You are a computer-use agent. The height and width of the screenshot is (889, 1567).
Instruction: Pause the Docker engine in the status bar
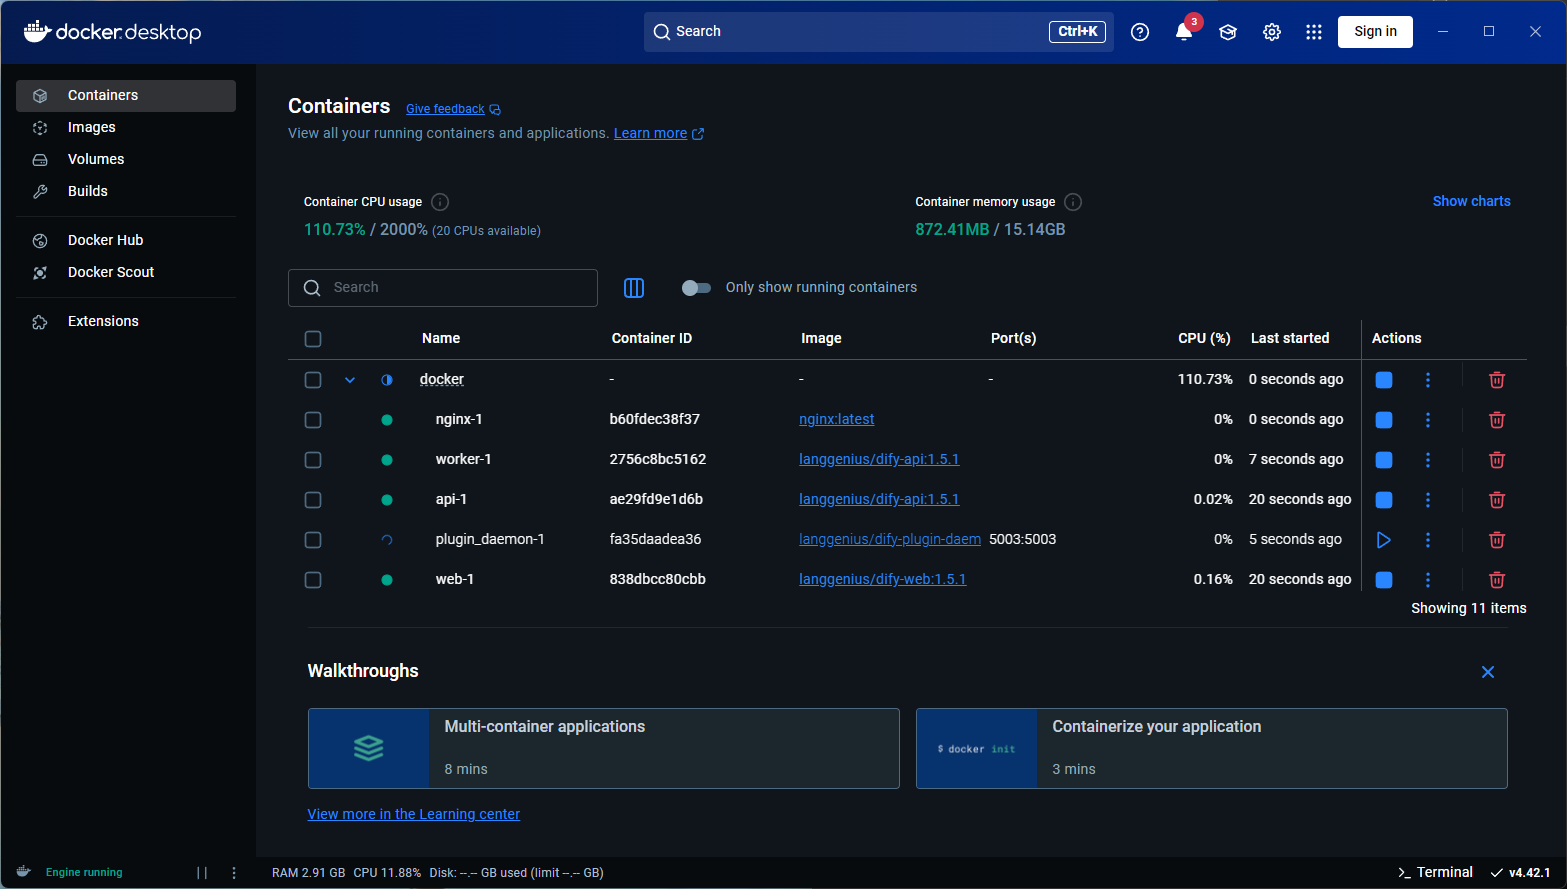coord(202,873)
